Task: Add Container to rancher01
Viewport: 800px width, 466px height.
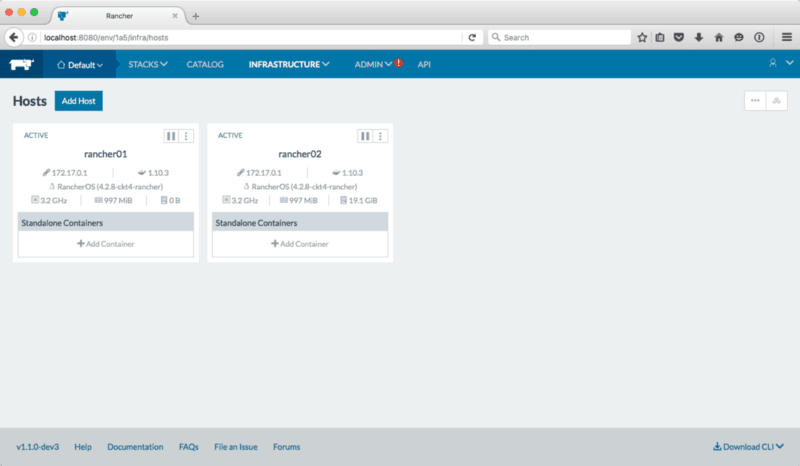Action: 105,244
